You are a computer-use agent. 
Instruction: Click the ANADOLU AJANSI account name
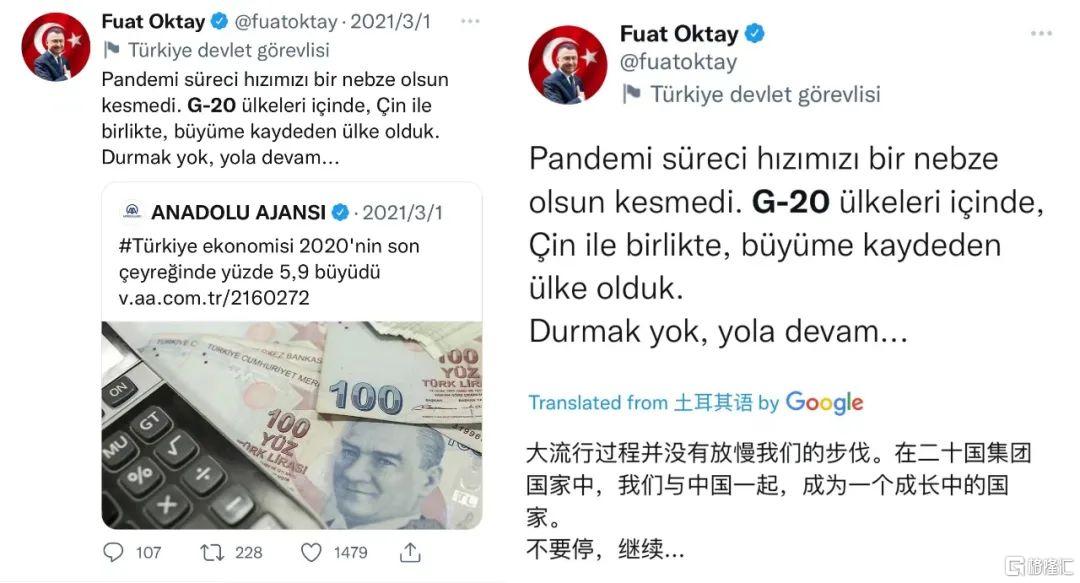point(238,212)
